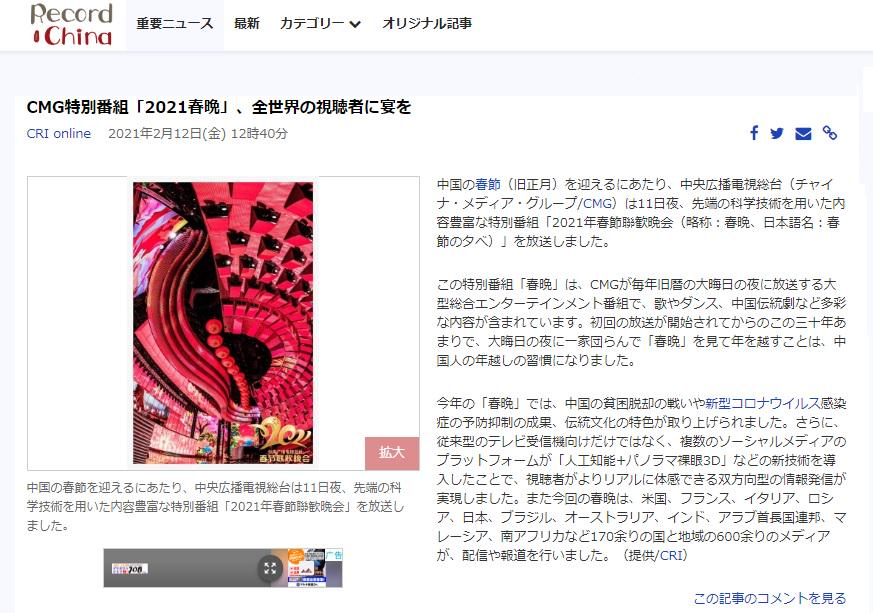View comments via この記事のコメントを見る
The height and width of the screenshot is (613, 873).
tap(769, 598)
